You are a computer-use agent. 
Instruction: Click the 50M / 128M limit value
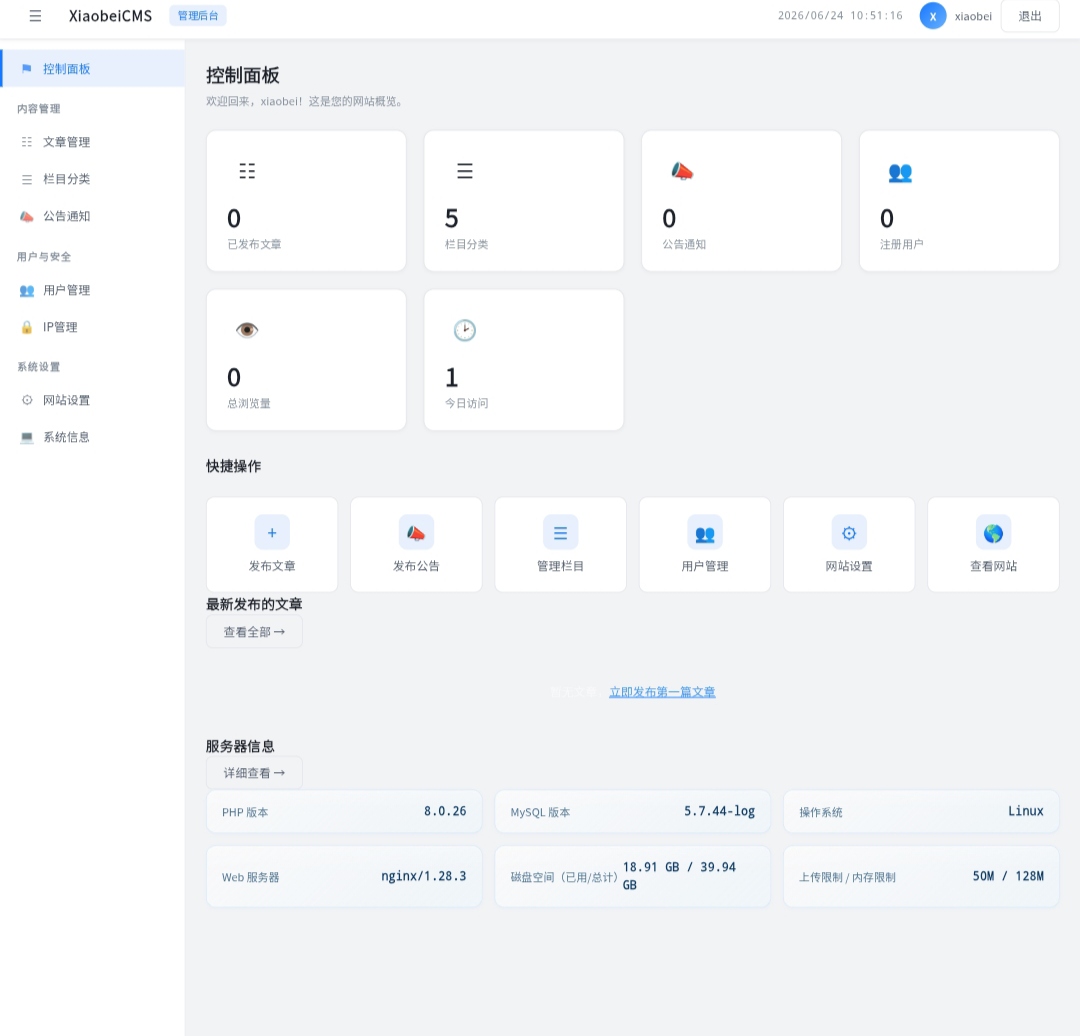coord(1008,876)
